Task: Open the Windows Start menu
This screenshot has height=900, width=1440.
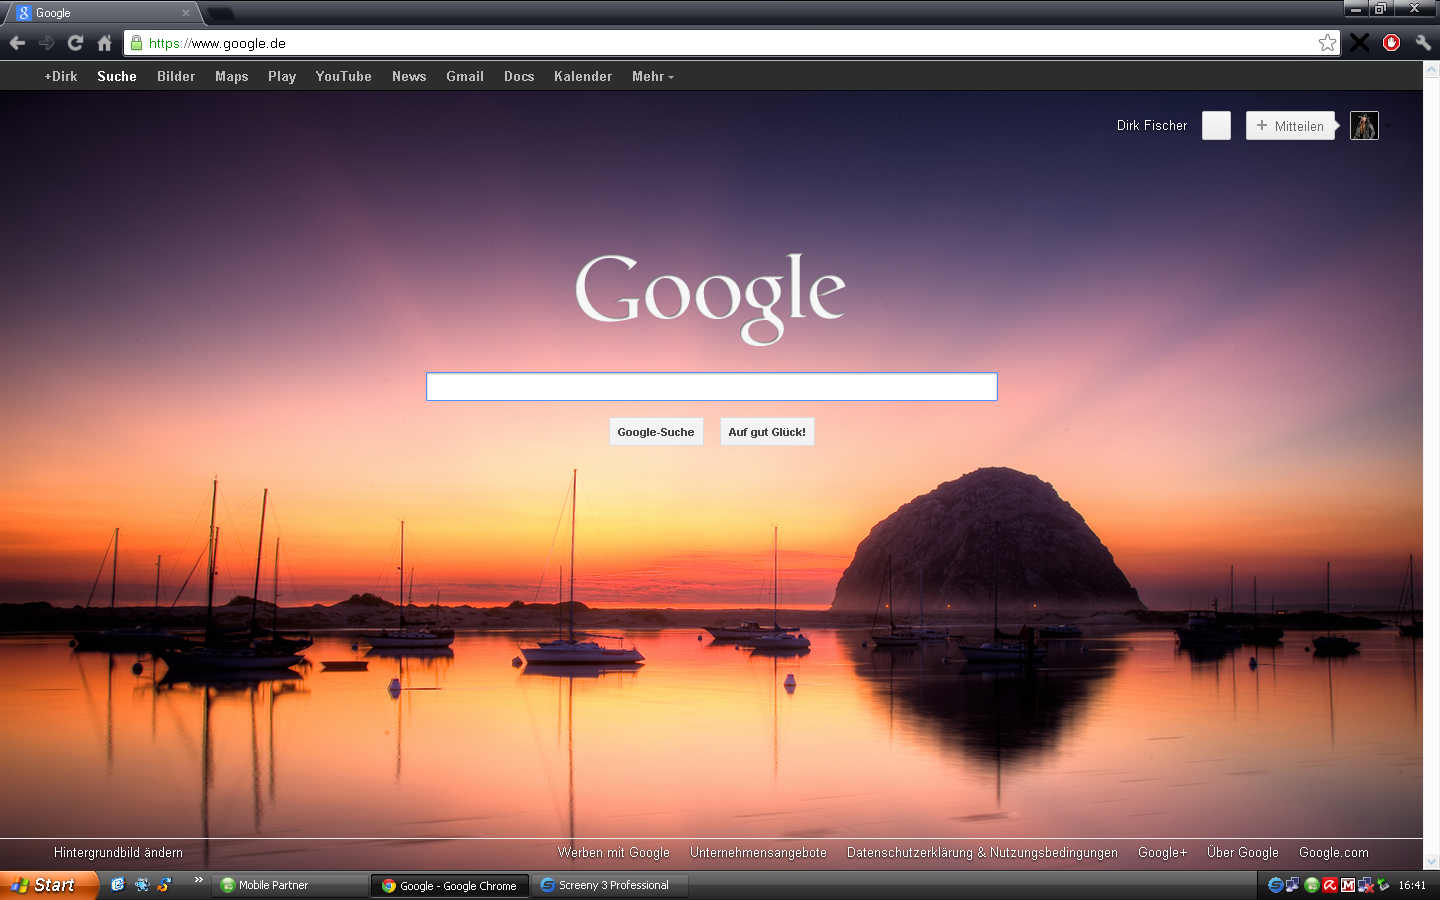Action: point(48,885)
